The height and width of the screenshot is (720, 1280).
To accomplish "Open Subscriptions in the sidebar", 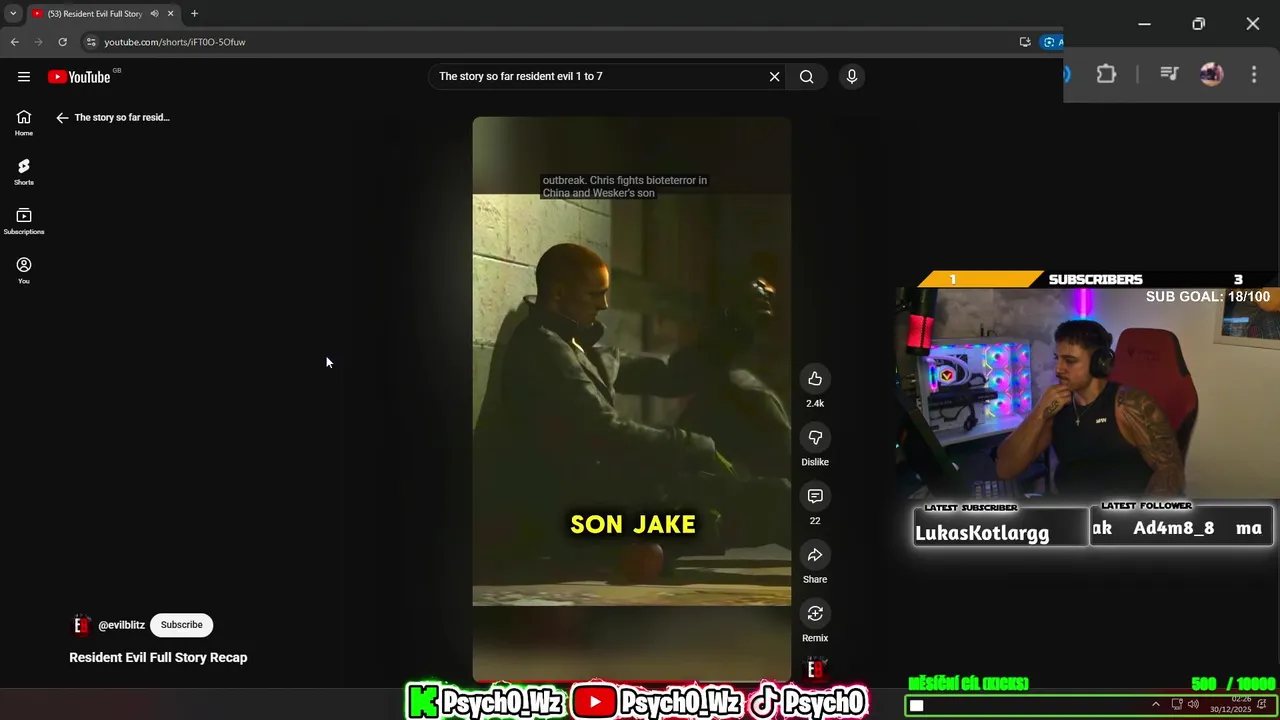I will (24, 221).
